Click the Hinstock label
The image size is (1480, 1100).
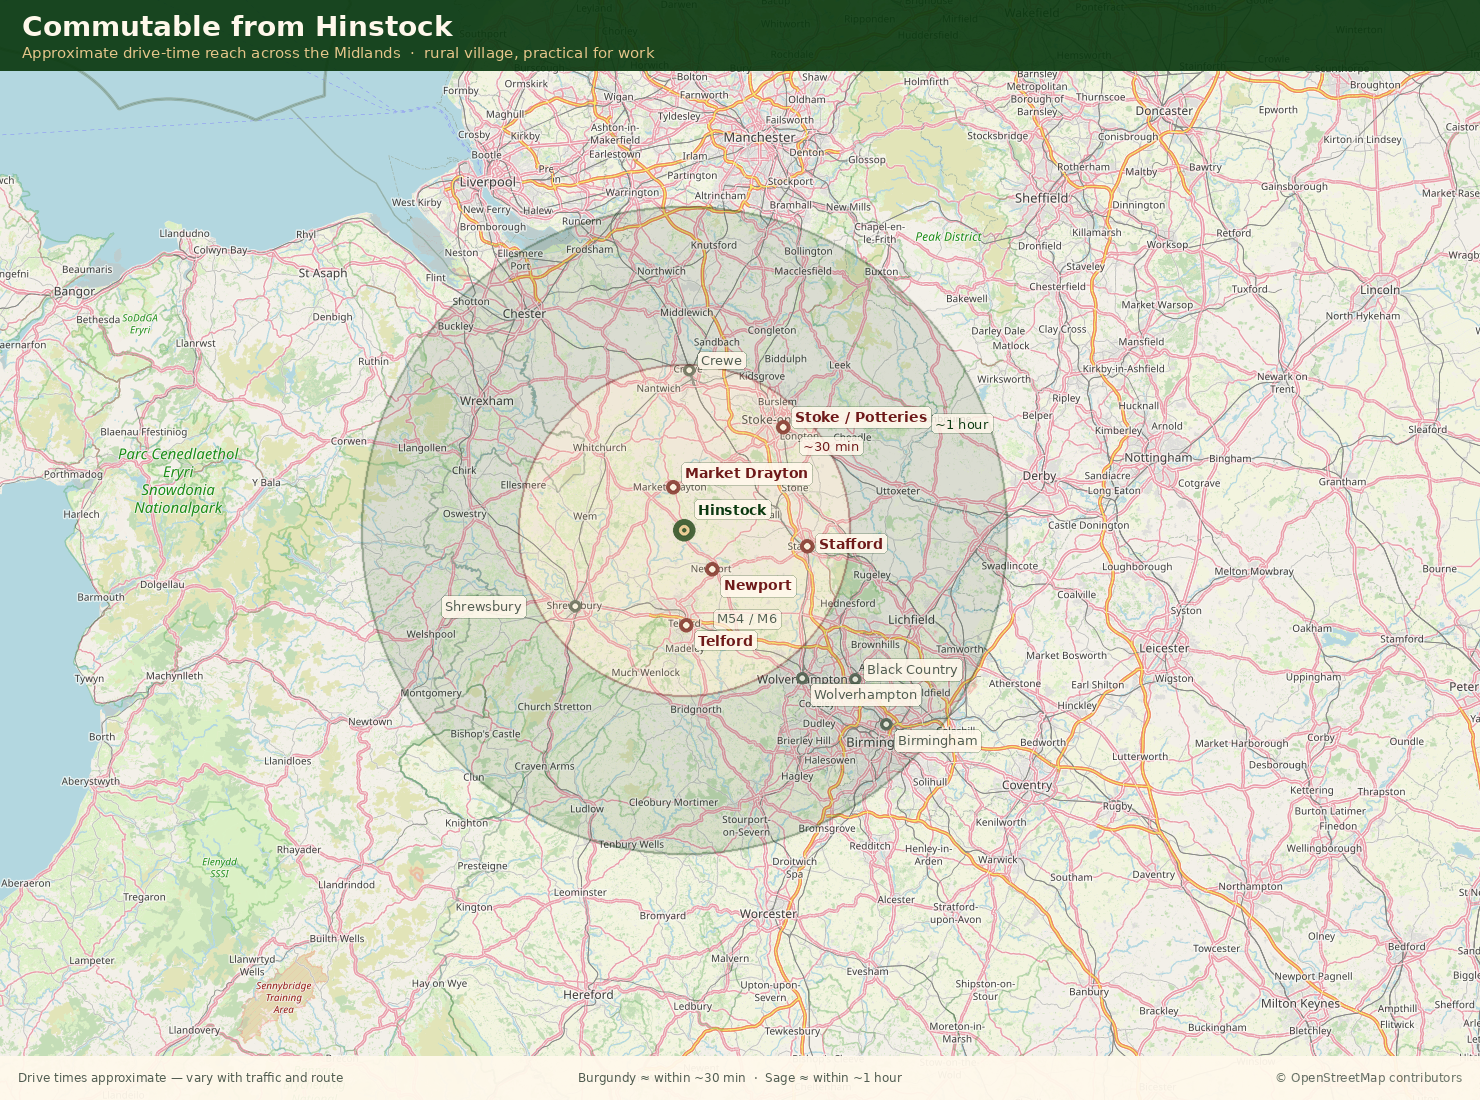click(x=732, y=510)
